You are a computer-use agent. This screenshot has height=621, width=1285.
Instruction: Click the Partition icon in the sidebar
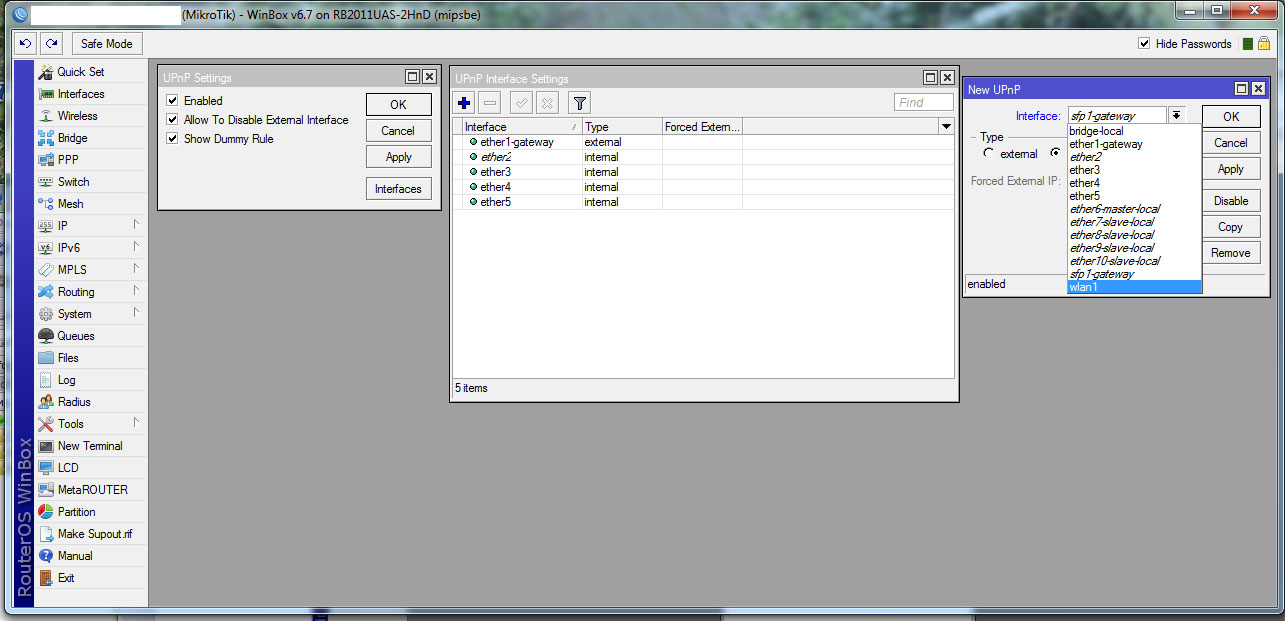(46, 512)
